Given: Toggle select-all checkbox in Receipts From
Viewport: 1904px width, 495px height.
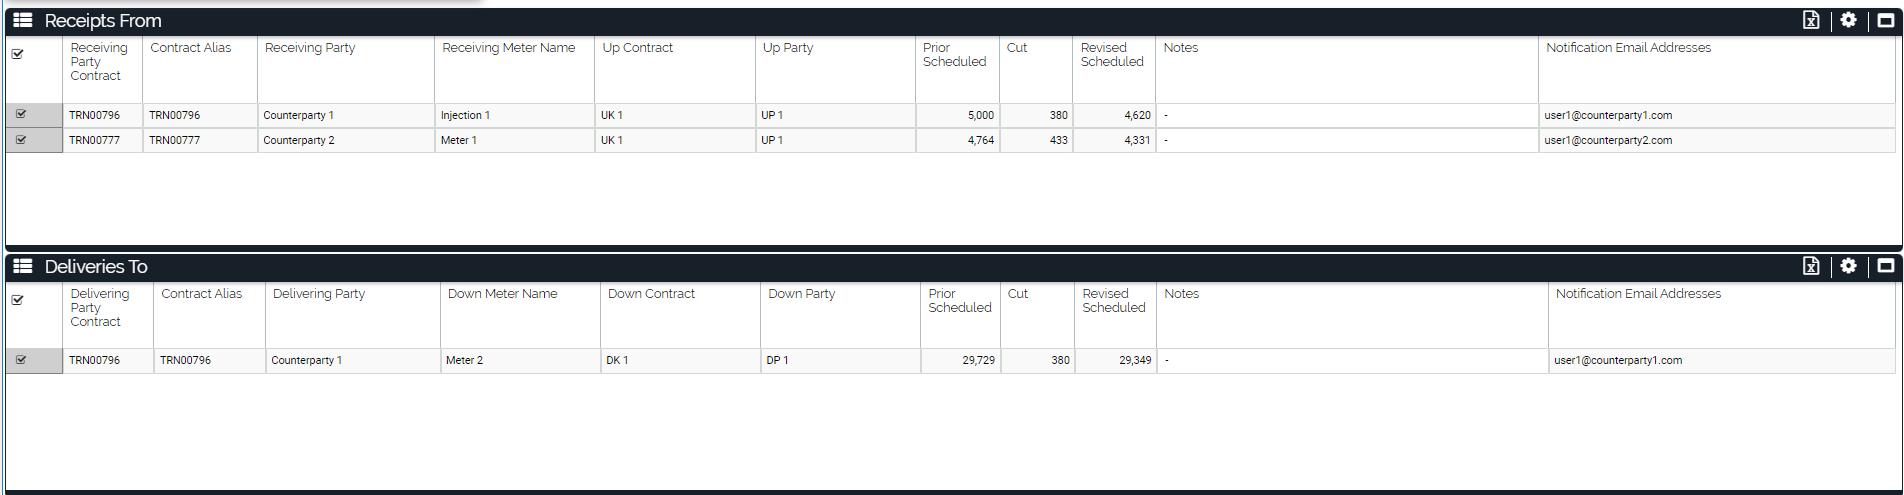Looking at the screenshot, I should pyautogui.click(x=18, y=54).
